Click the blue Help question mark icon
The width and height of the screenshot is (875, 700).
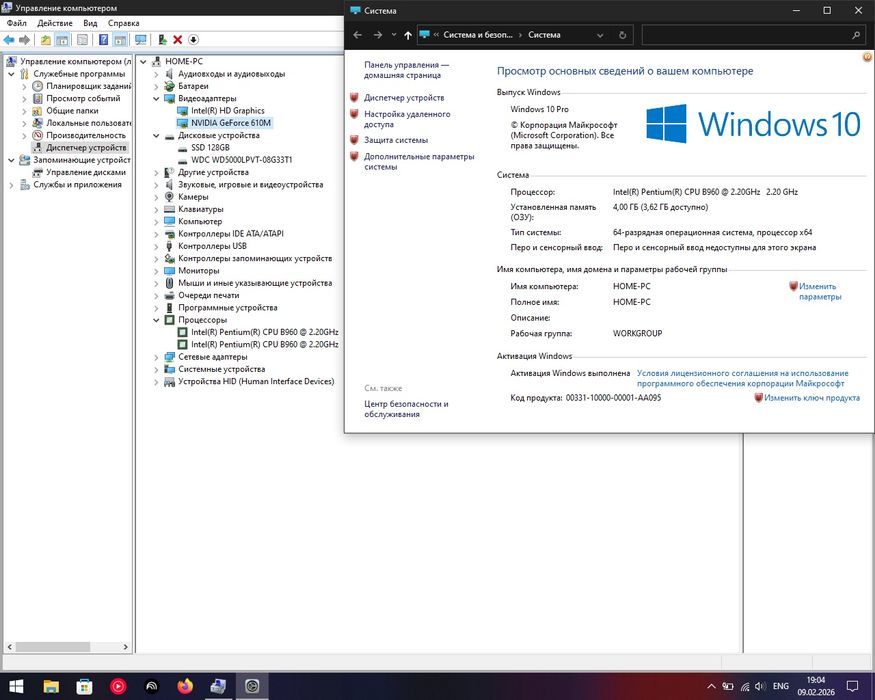pyautogui.click(x=103, y=40)
